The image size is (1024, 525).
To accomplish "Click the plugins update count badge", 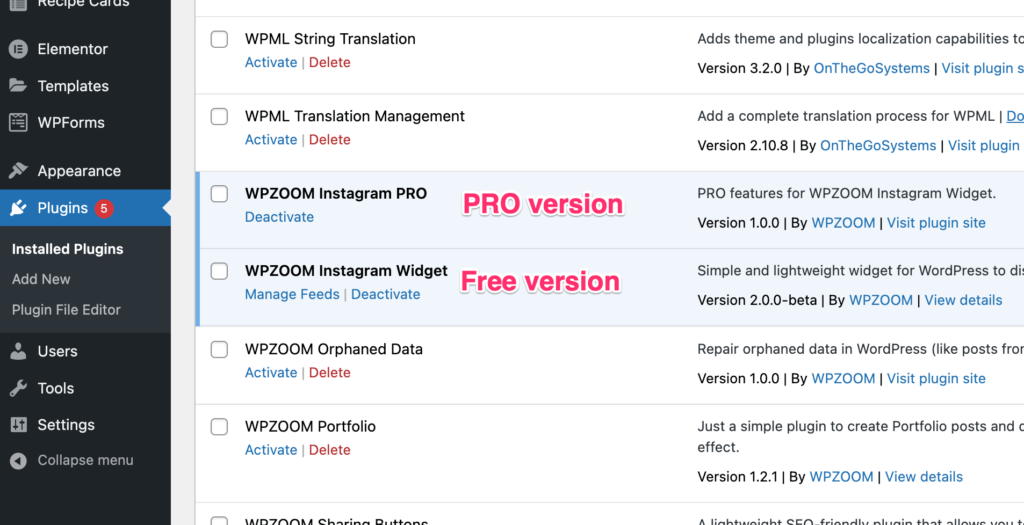I will coord(104,208).
